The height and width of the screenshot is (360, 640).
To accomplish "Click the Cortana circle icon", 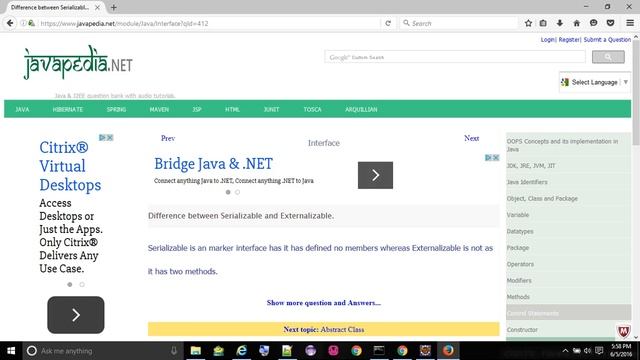I will click(x=31, y=351).
